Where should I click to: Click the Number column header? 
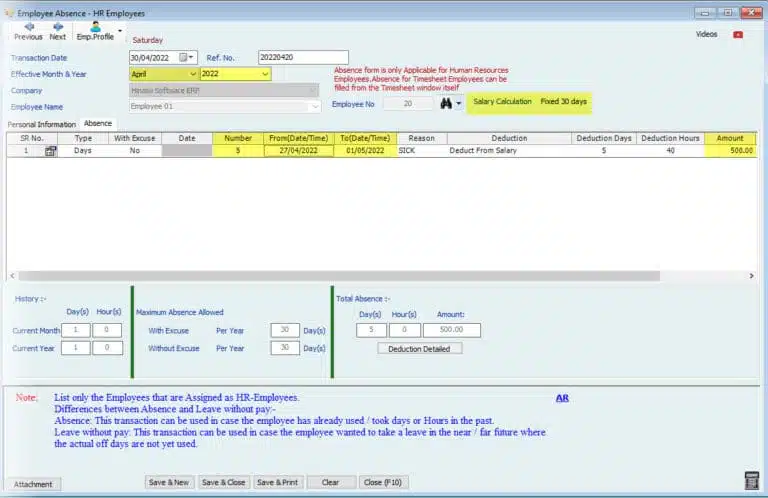(238, 139)
